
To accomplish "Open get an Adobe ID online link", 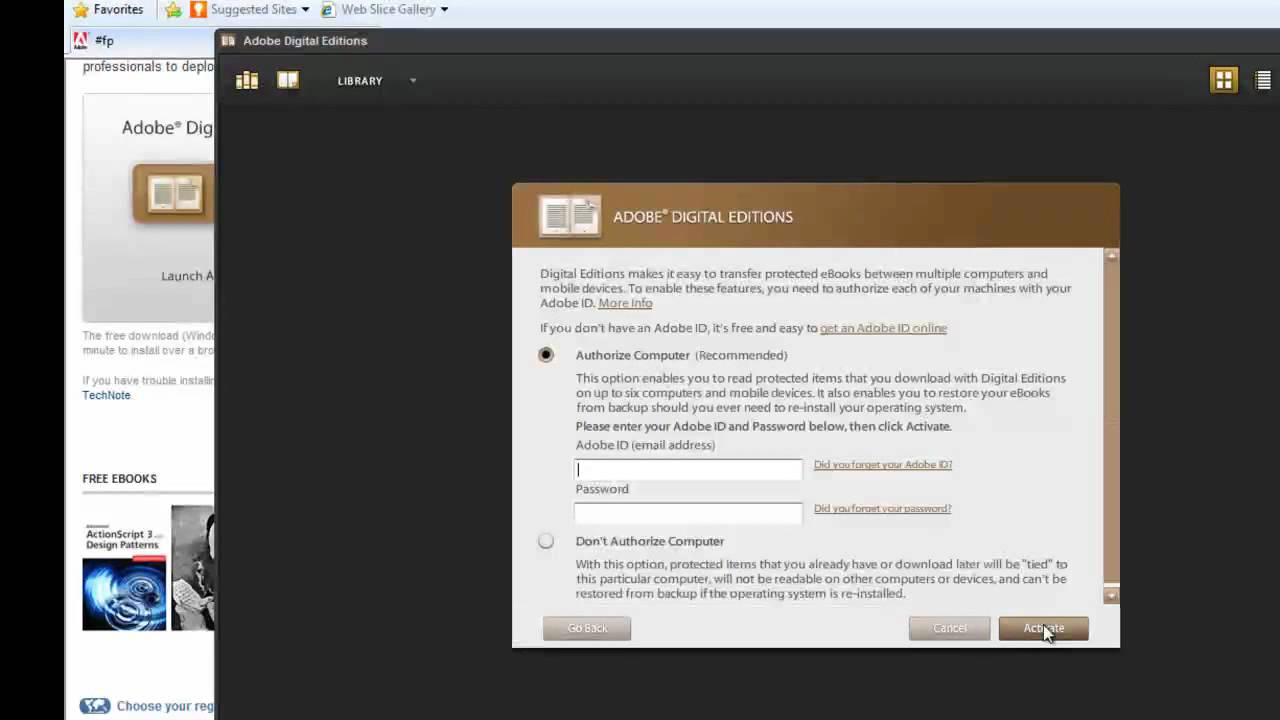I will (x=883, y=328).
